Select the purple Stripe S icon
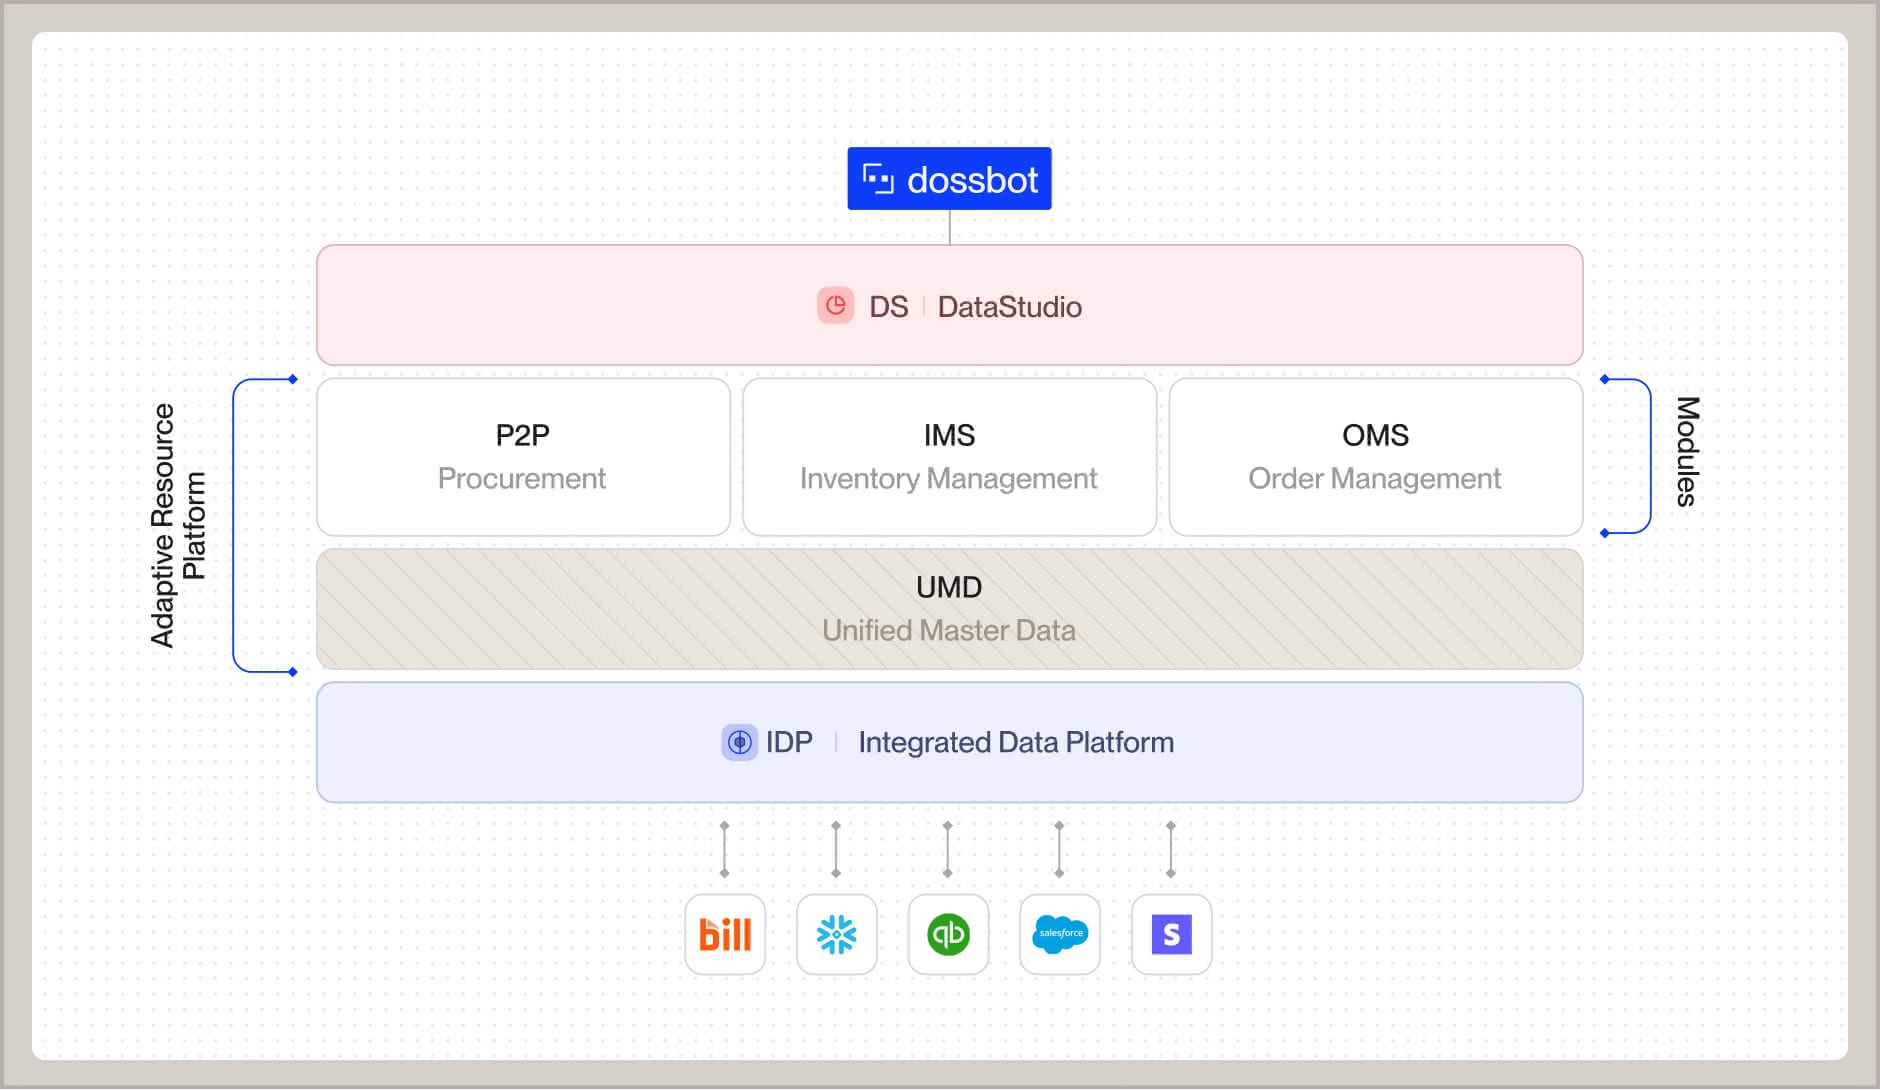Screen dimensions: 1880x1090 click(1171, 935)
